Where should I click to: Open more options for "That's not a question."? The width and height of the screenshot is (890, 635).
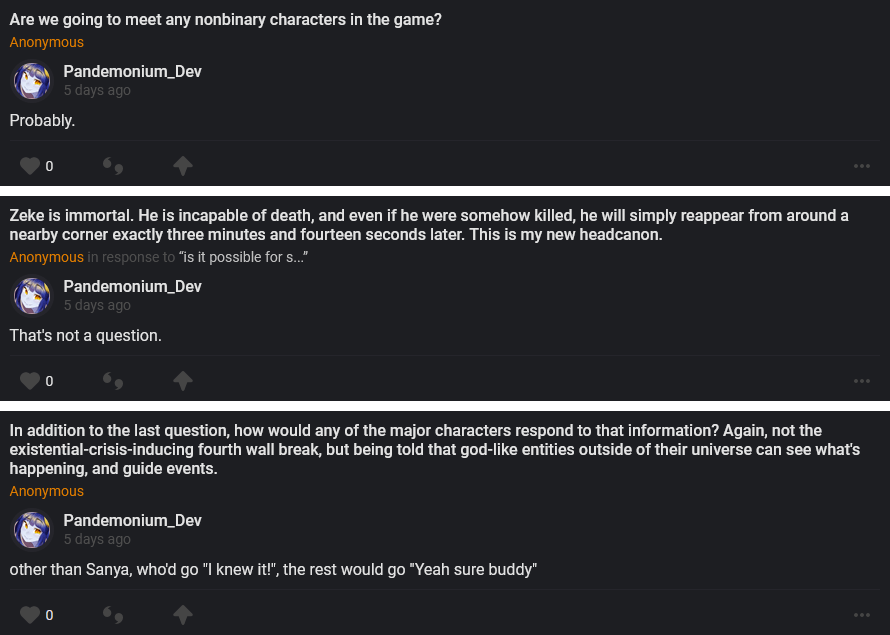[x=862, y=381]
